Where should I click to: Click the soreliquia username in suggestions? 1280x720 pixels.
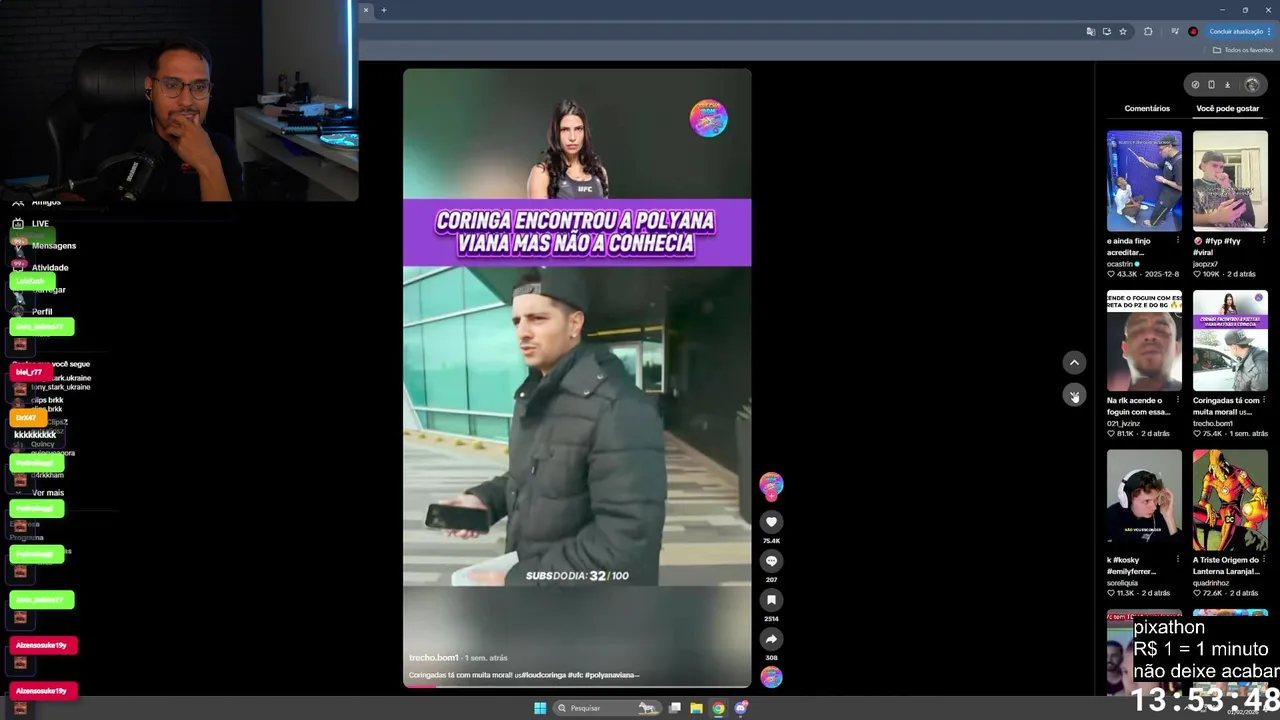(x=1123, y=583)
